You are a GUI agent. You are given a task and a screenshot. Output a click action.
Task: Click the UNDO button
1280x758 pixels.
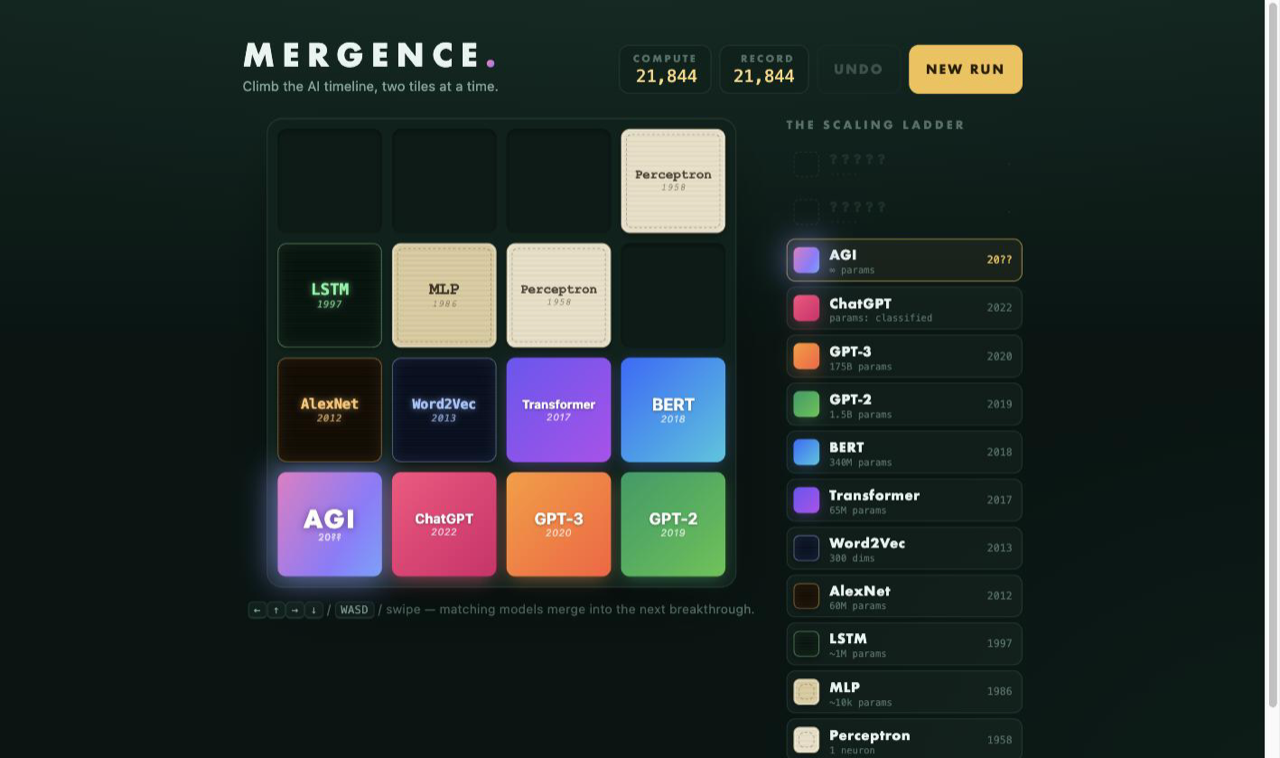[x=858, y=69]
